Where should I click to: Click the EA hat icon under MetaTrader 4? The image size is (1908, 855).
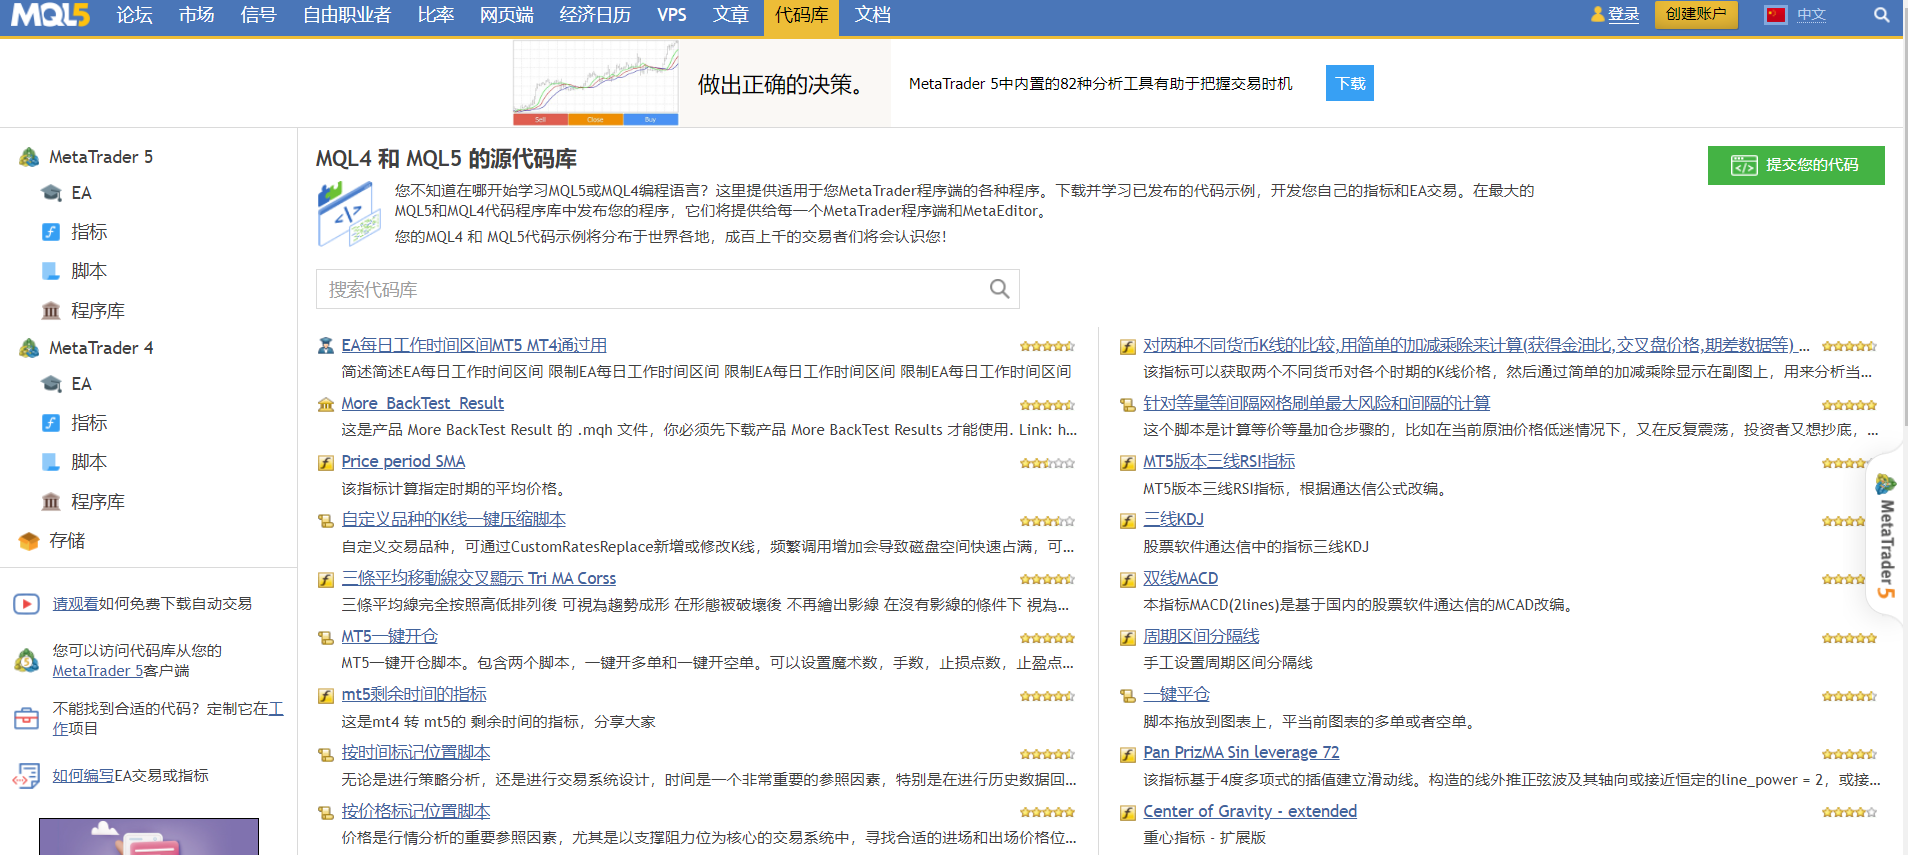(51, 384)
